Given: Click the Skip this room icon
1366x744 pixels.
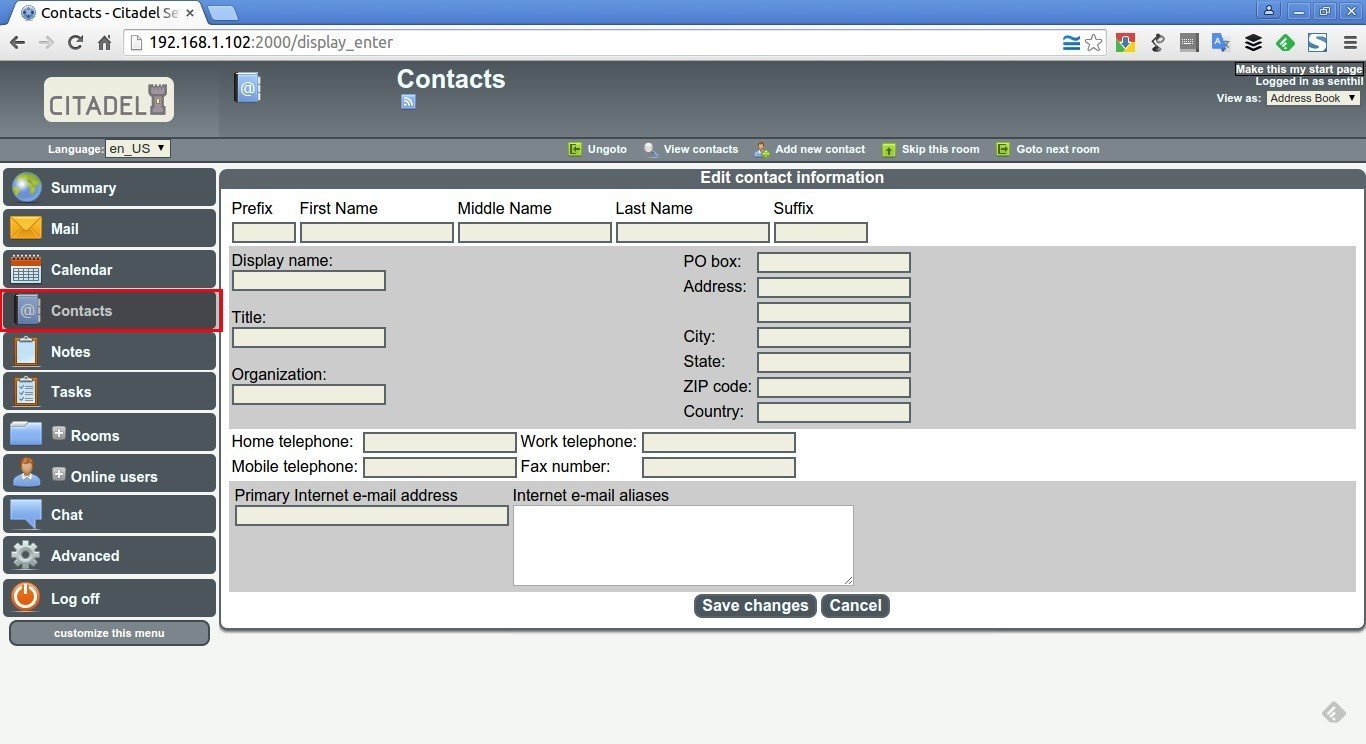Looking at the screenshot, I should pos(889,149).
